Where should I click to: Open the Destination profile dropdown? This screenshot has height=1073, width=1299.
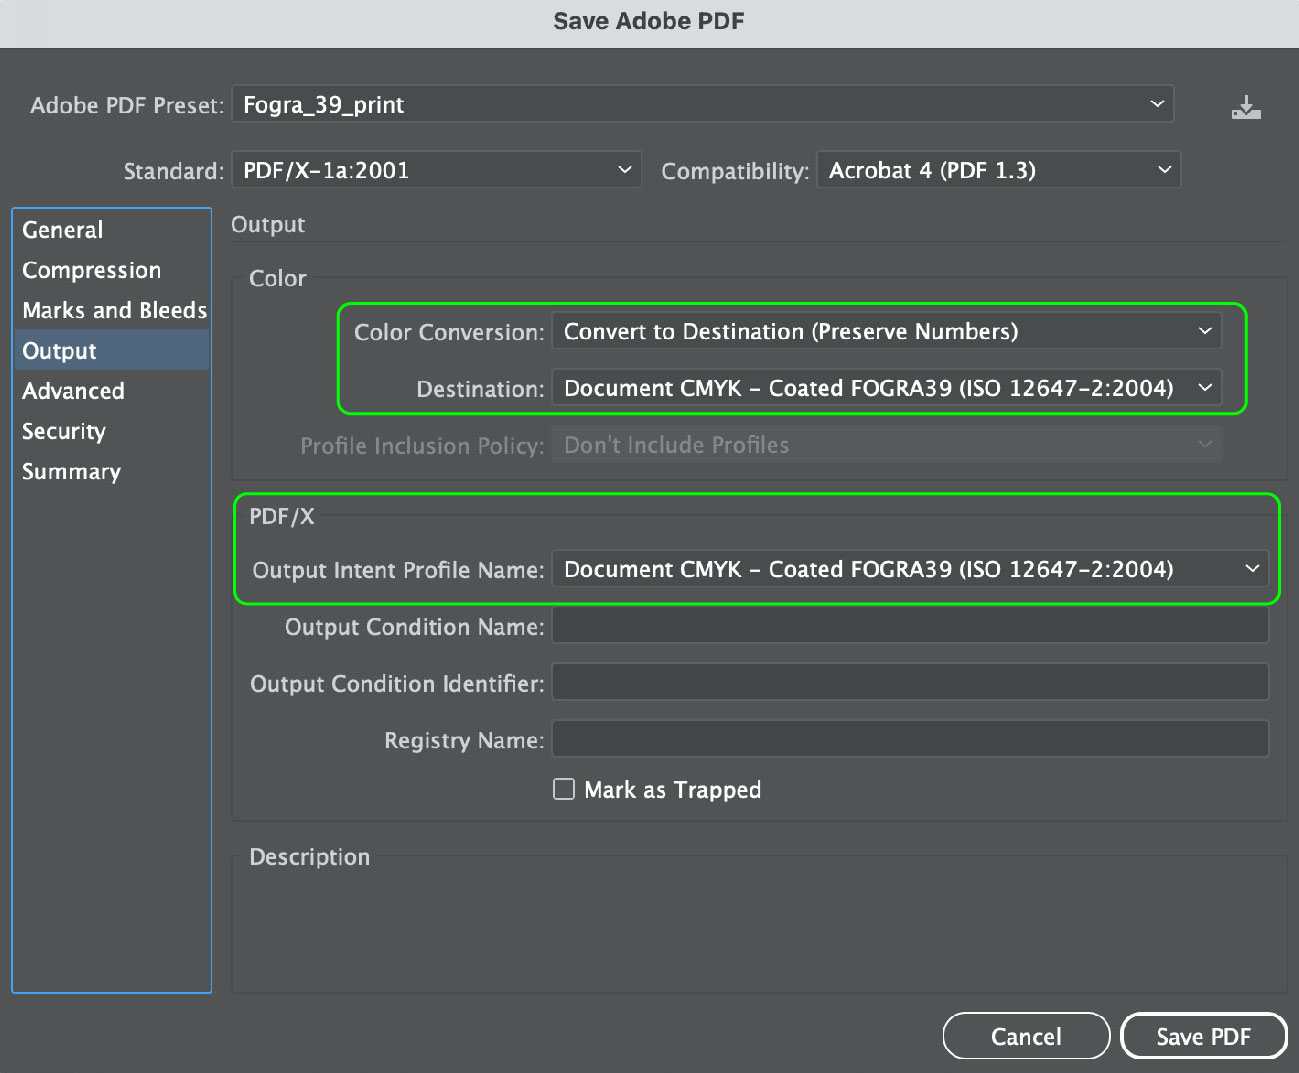887,388
